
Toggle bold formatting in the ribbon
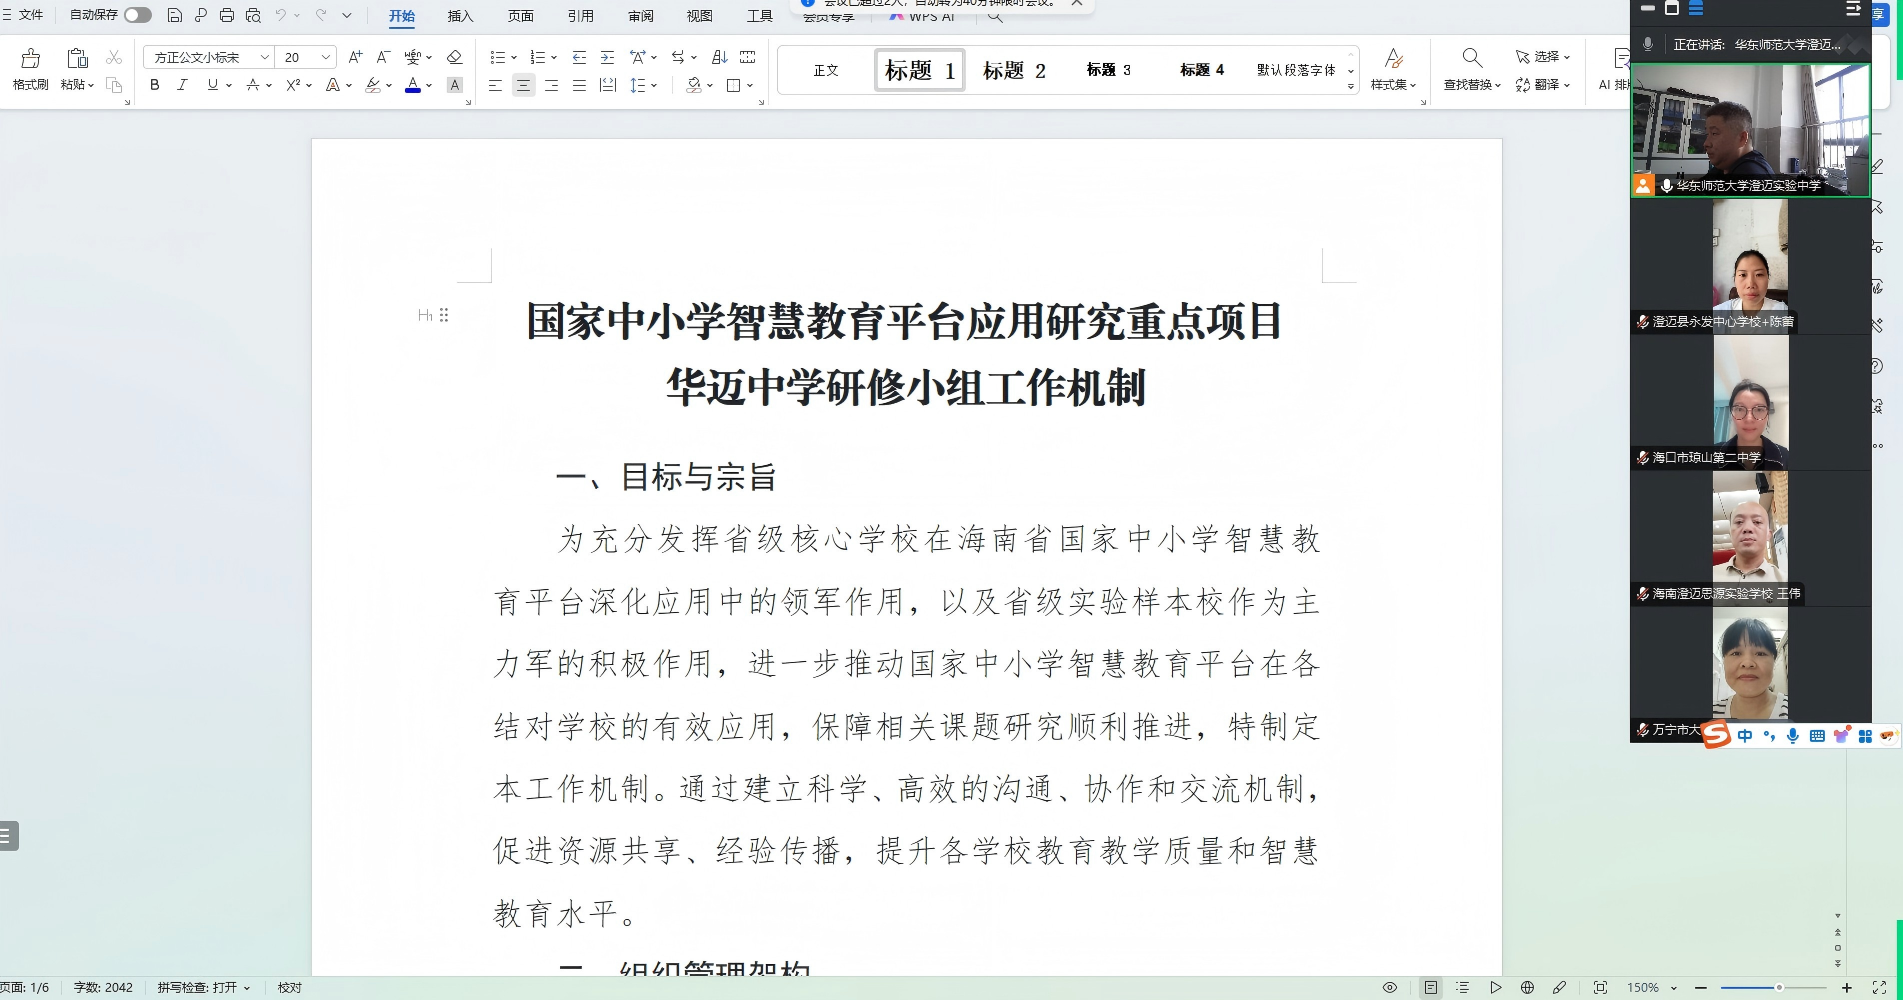click(x=153, y=86)
